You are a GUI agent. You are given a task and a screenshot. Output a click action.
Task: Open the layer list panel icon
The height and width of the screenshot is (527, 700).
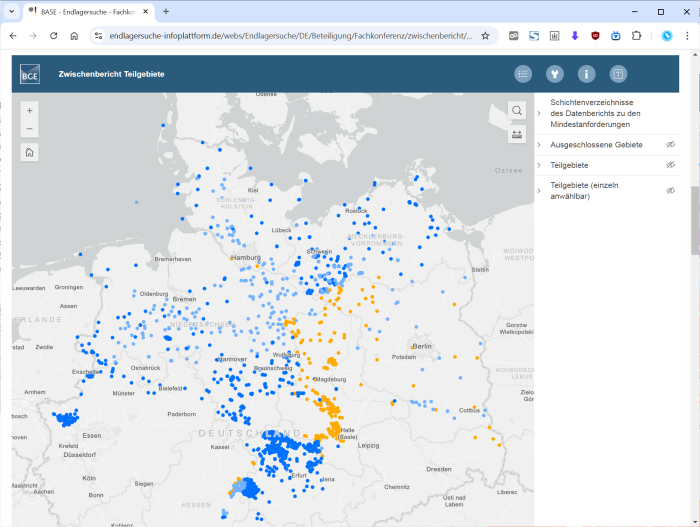click(x=523, y=74)
